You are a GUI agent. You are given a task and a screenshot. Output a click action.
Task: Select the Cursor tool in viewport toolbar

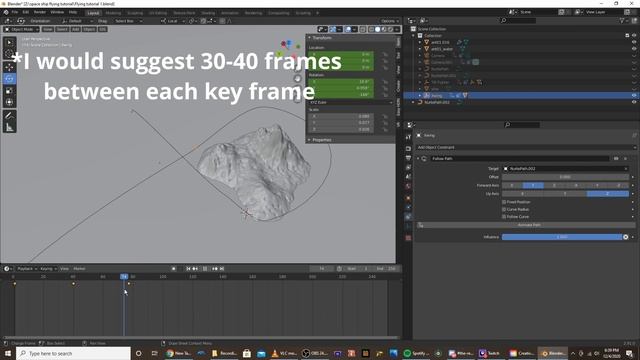pyautogui.click(x=9, y=54)
